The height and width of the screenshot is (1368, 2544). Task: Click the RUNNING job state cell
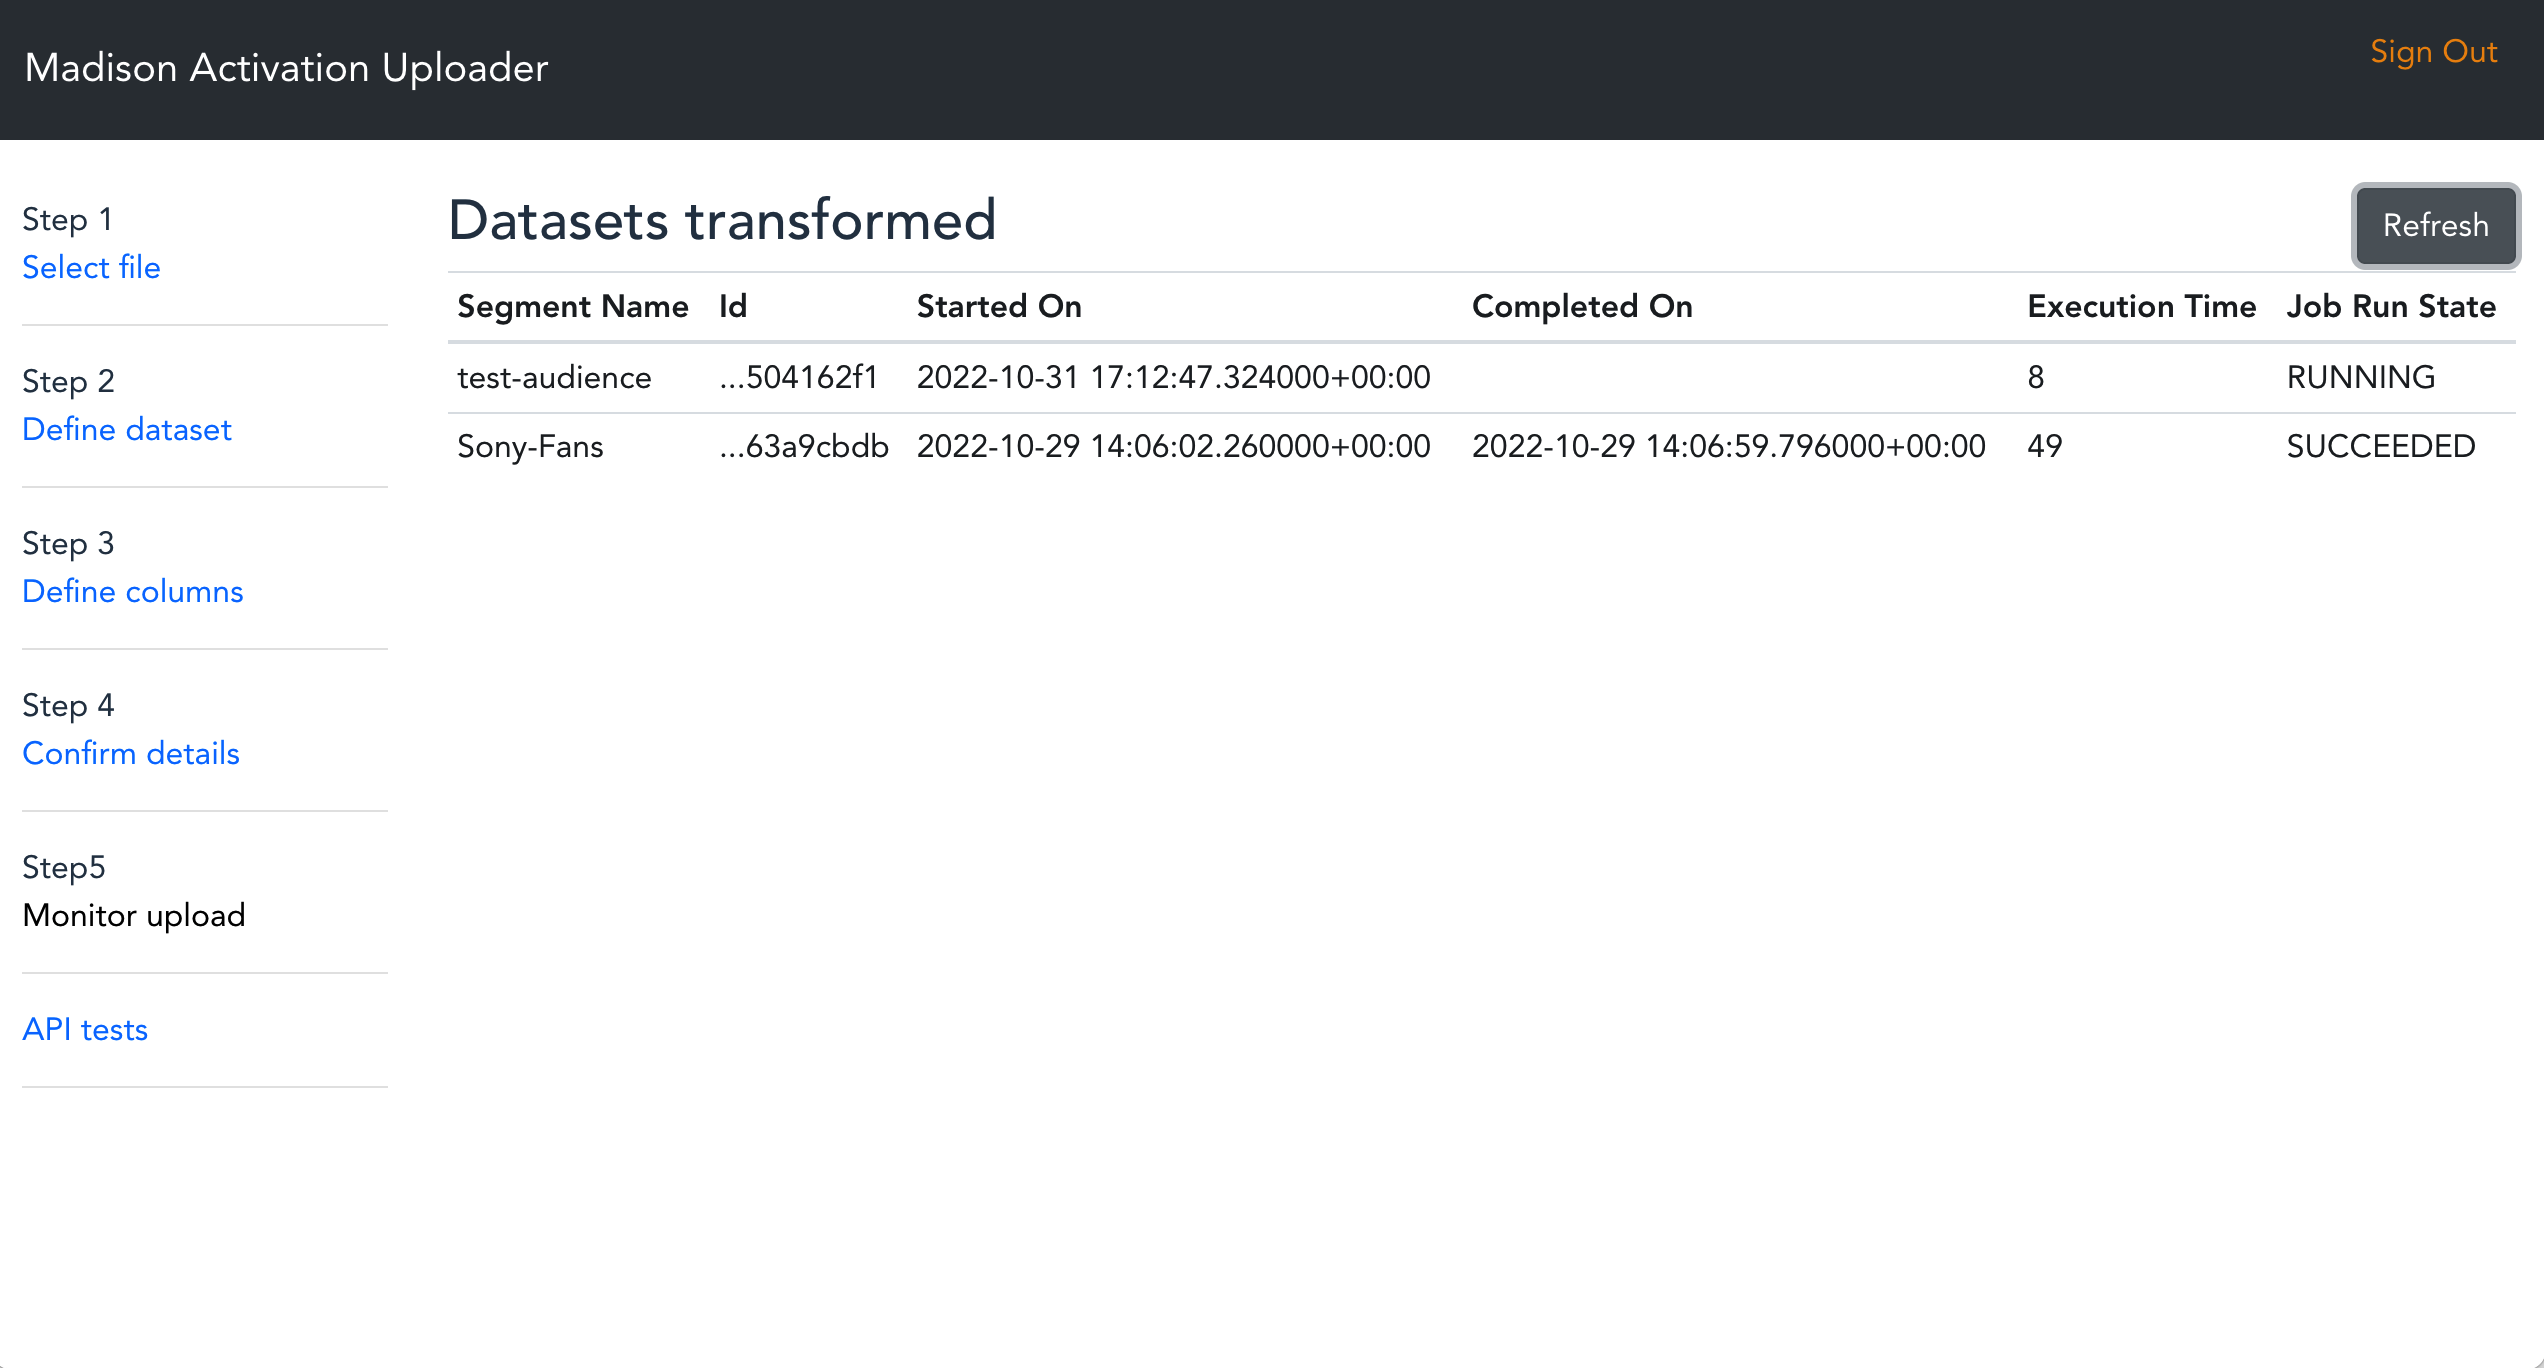tap(2360, 378)
